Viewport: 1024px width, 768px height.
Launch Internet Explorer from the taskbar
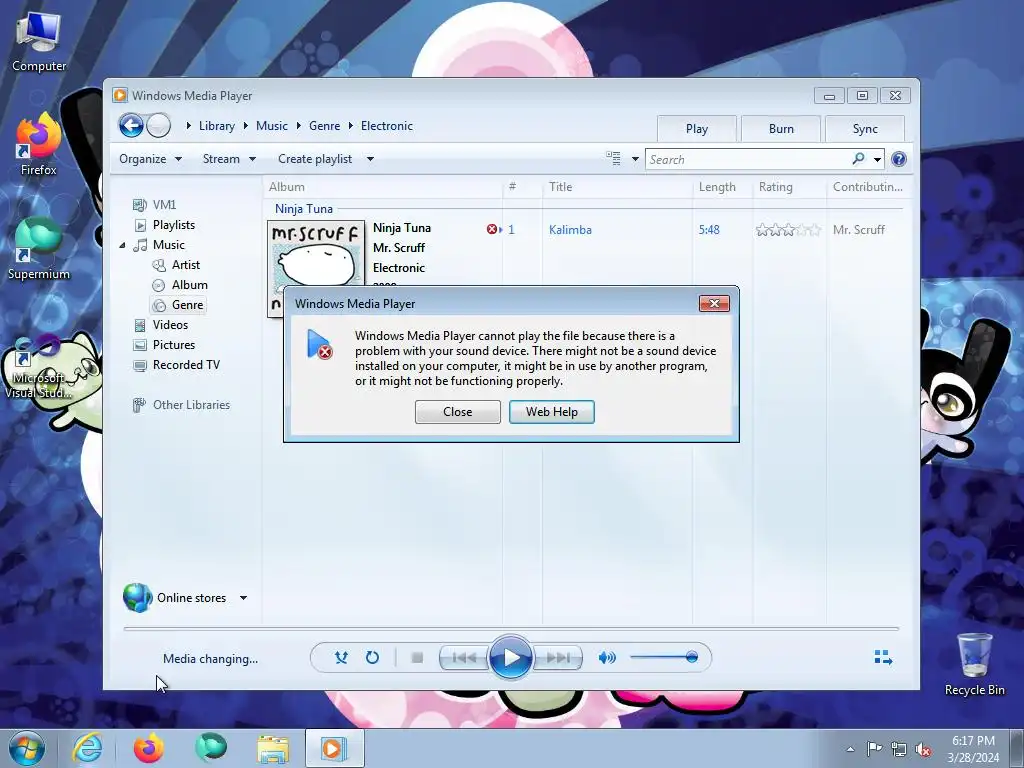(x=88, y=748)
